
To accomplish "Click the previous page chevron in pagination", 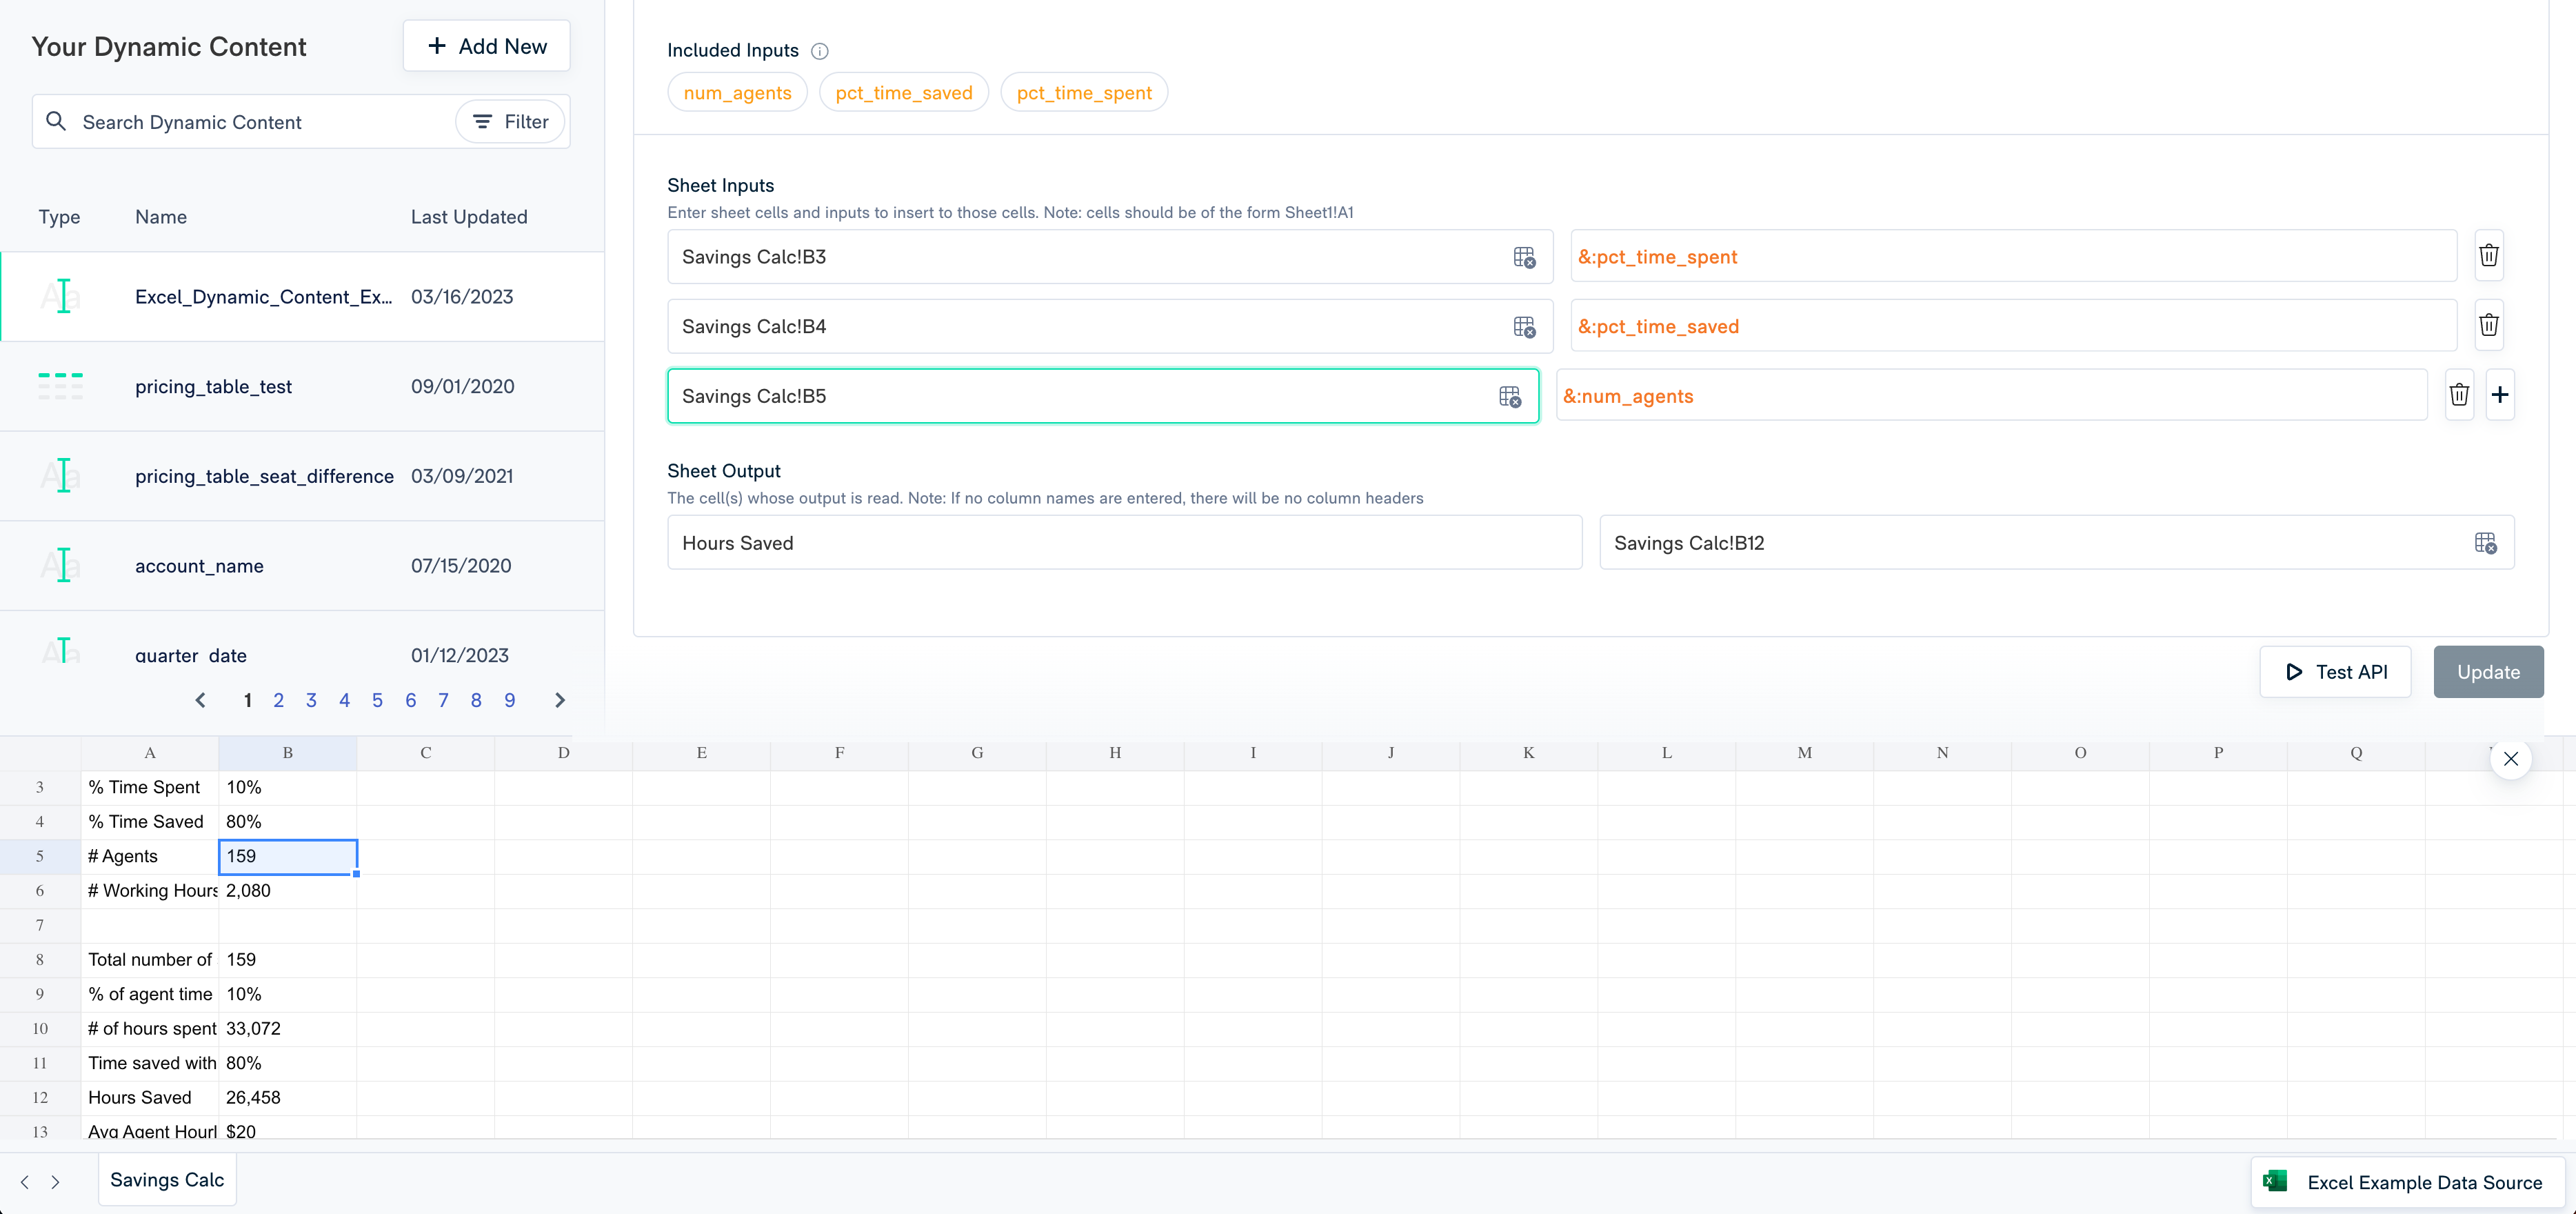I will coord(200,700).
